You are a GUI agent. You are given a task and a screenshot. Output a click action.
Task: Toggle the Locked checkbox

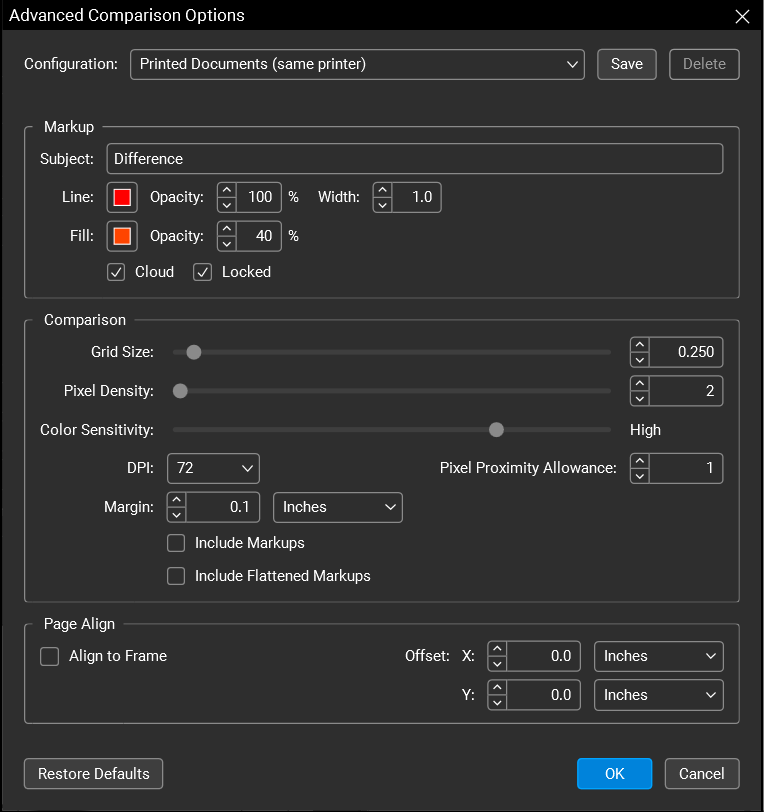[203, 272]
